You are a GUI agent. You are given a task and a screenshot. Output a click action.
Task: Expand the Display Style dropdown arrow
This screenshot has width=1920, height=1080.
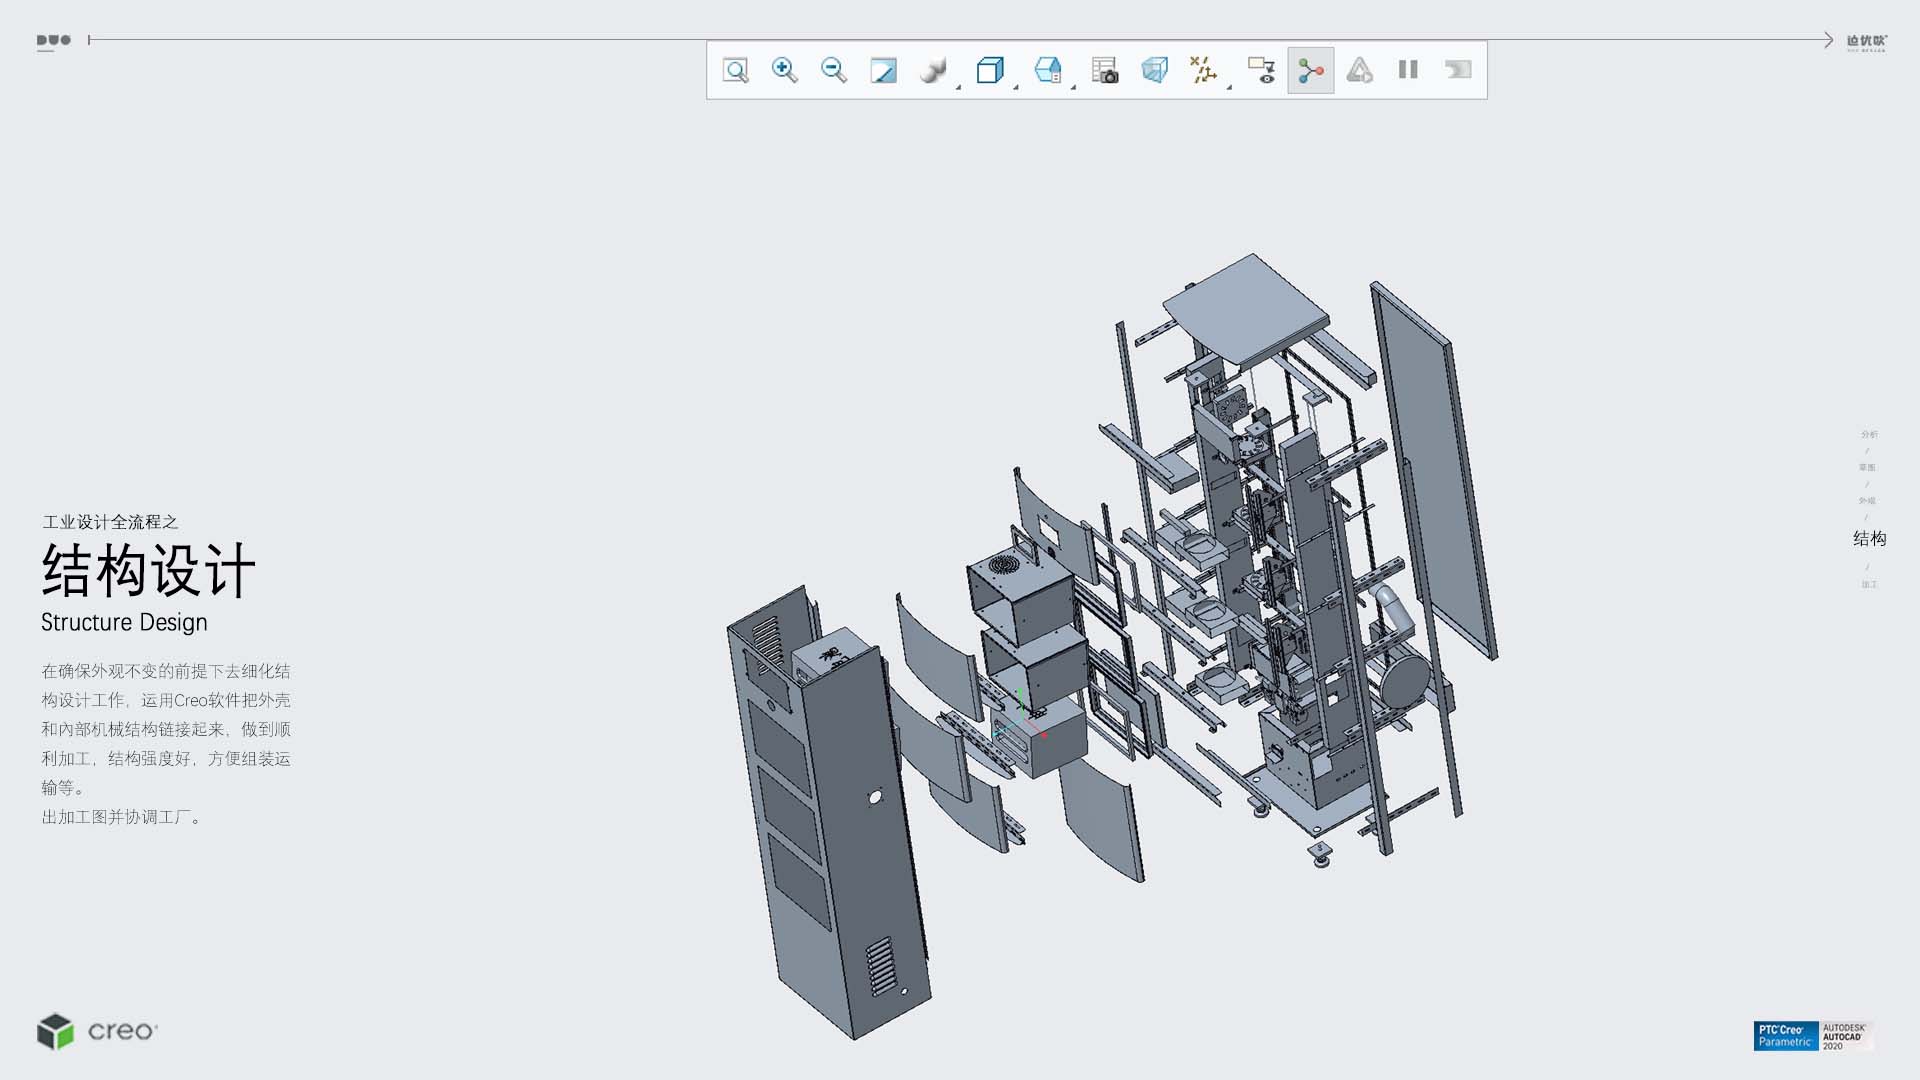coord(1016,87)
